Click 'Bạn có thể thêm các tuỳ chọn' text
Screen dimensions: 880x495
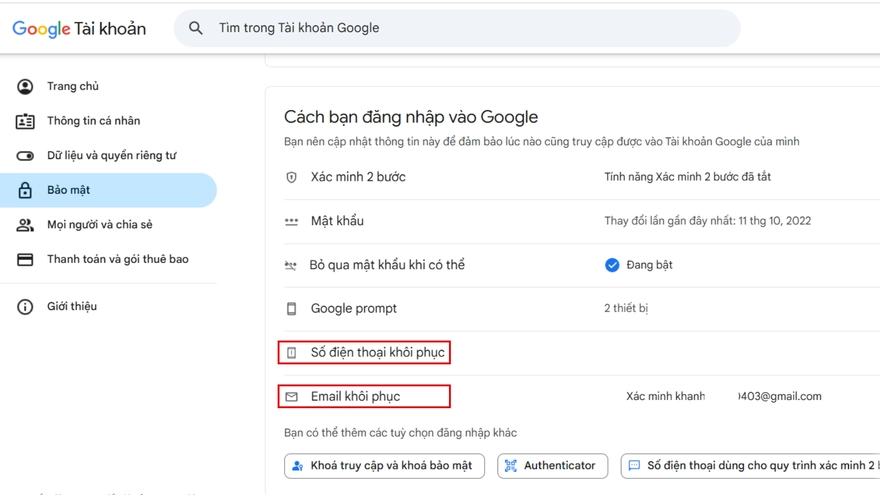[400, 433]
